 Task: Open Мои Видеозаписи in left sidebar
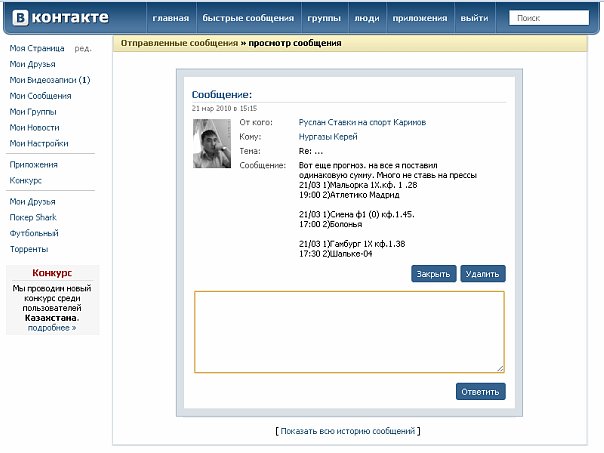tap(49, 80)
